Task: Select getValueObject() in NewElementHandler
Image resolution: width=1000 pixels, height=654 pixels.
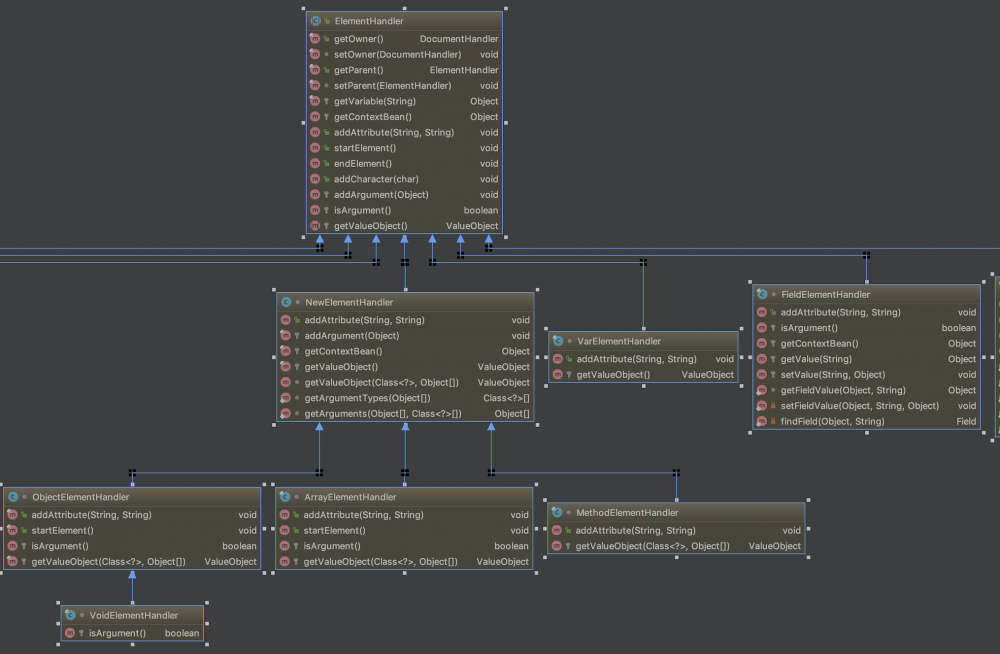Action: pyautogui.click(x=341, y=368)
